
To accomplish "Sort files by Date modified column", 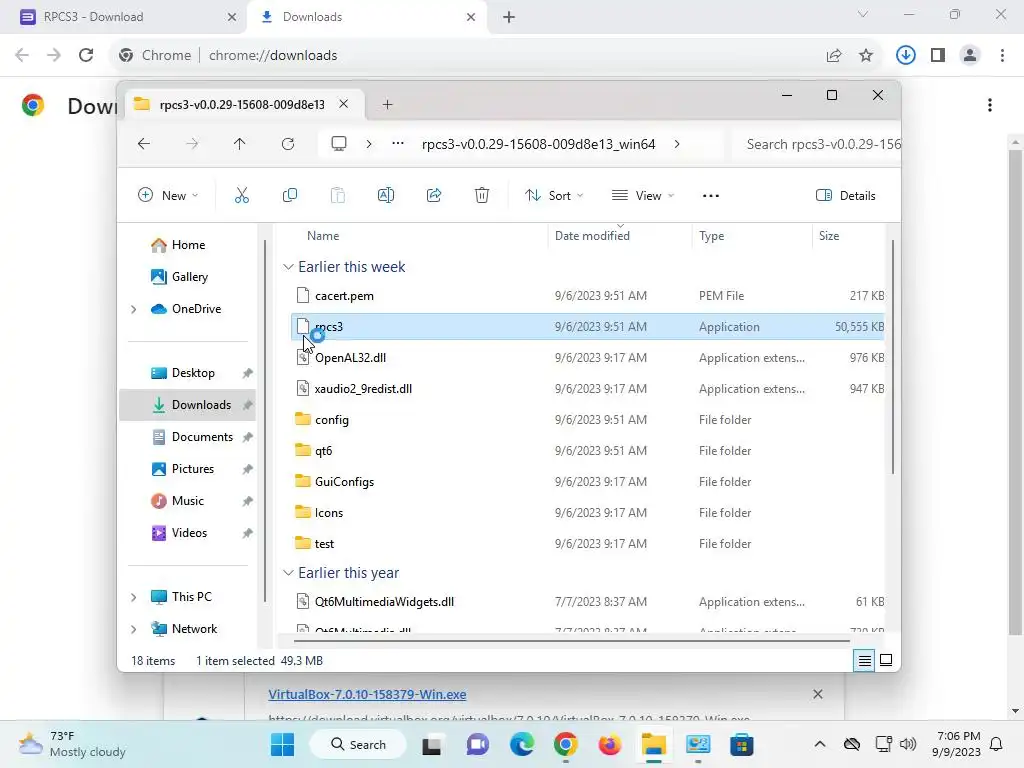I will tap(592, 236).
